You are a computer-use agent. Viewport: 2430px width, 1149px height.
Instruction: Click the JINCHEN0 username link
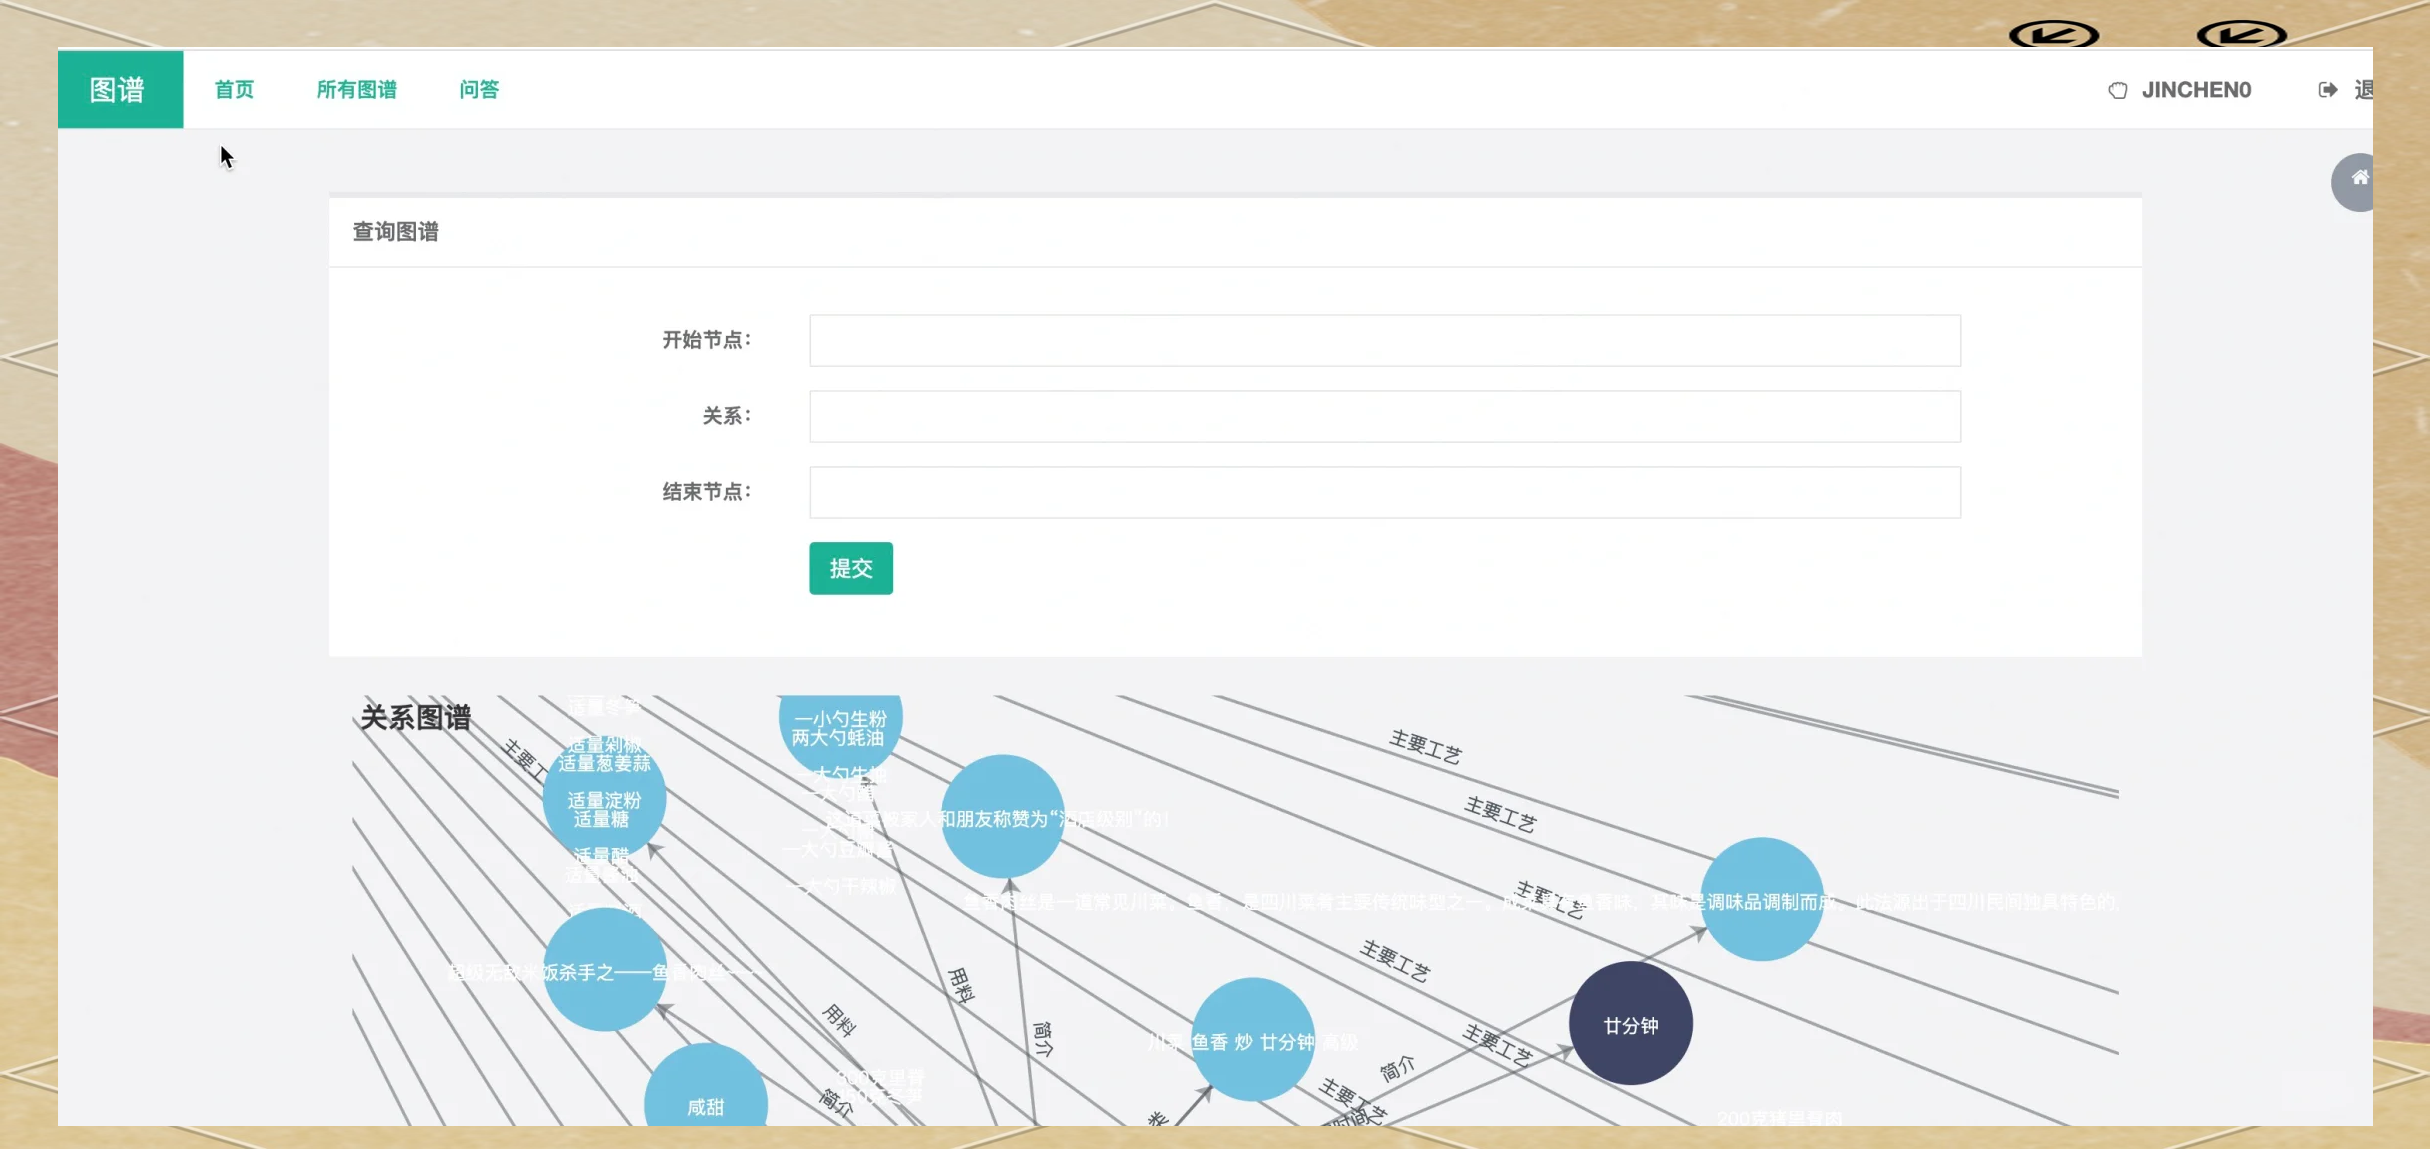coord(2196,90)
